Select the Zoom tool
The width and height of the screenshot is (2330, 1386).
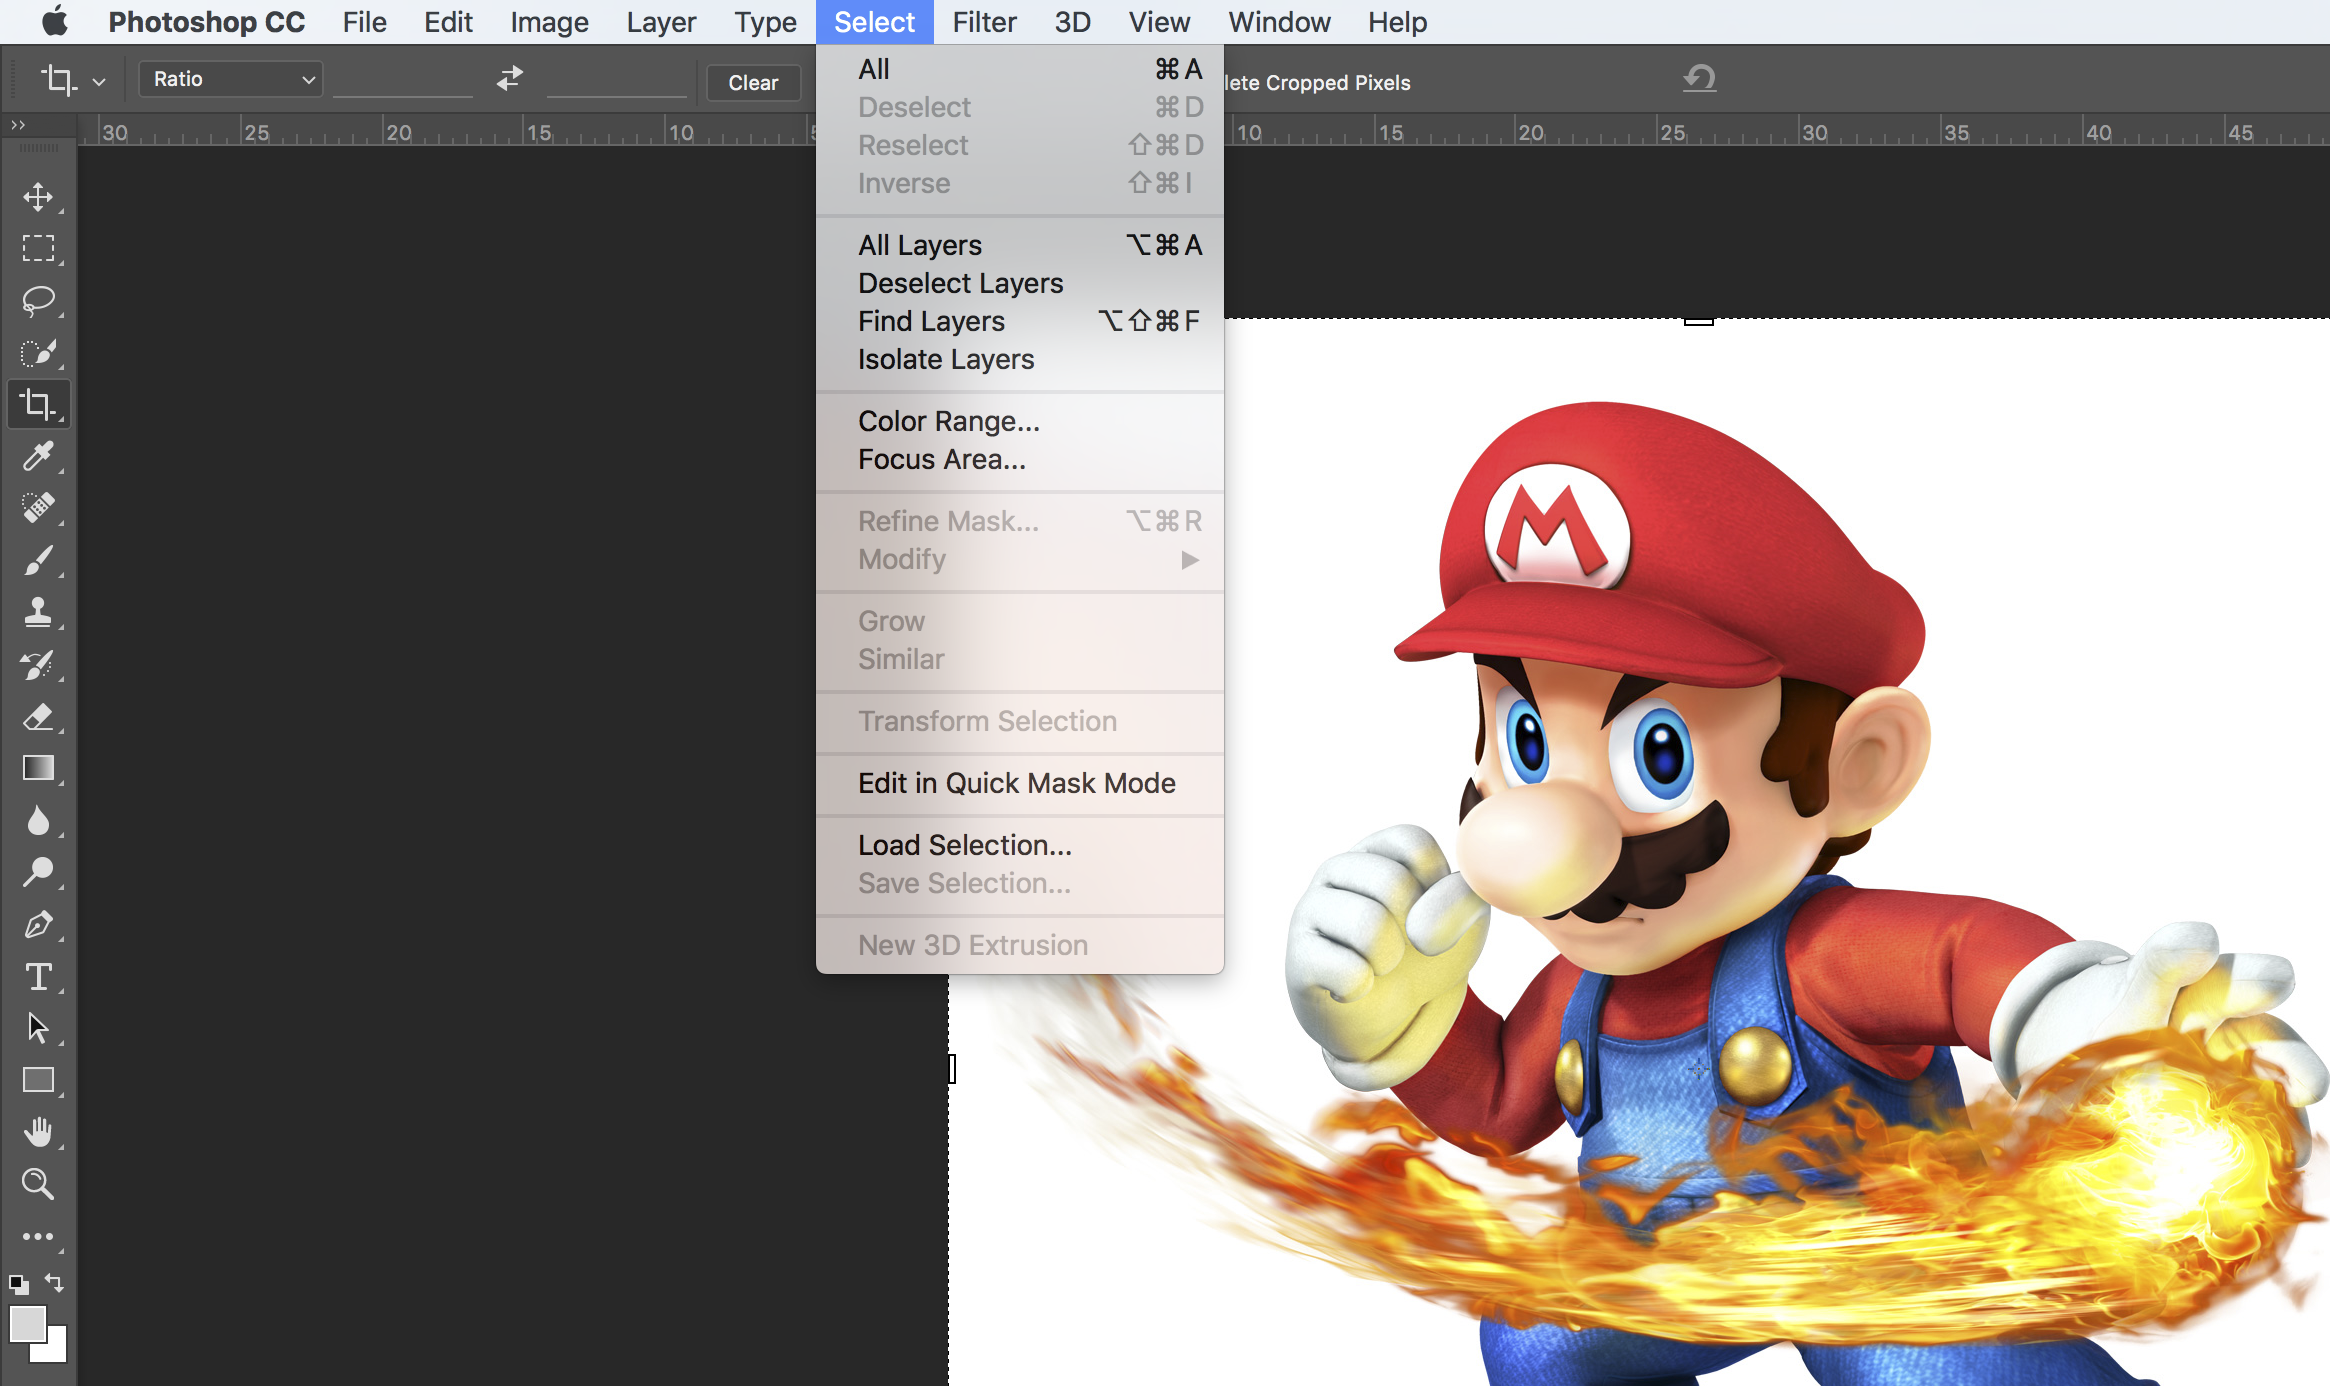click(38, 1184)
